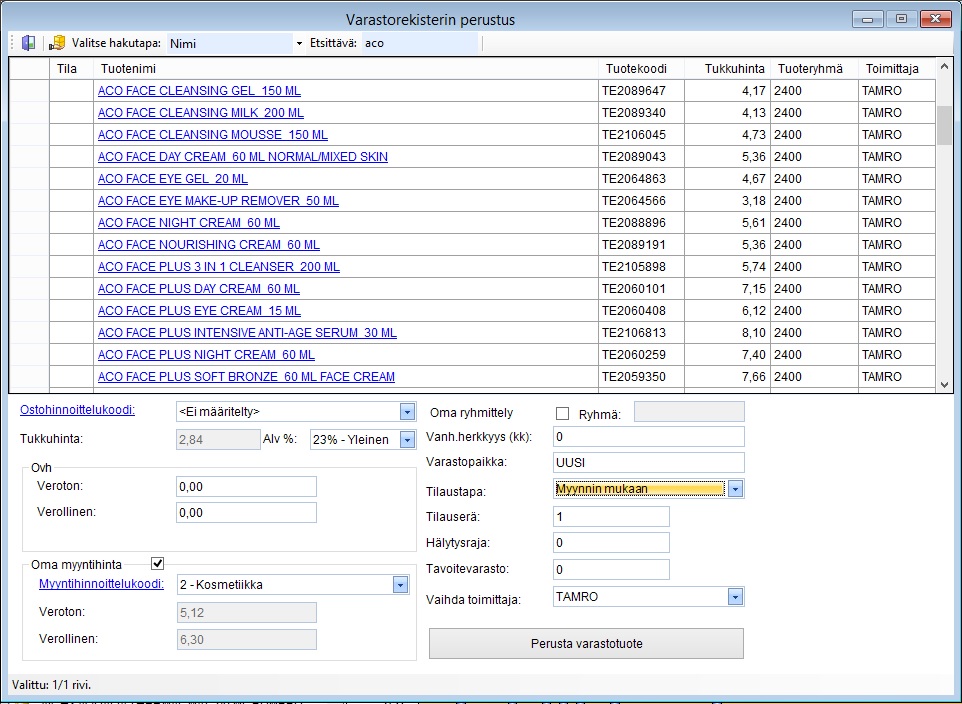Click the Vanh.herkkyys (kk) input field

(x=648, y=436)
